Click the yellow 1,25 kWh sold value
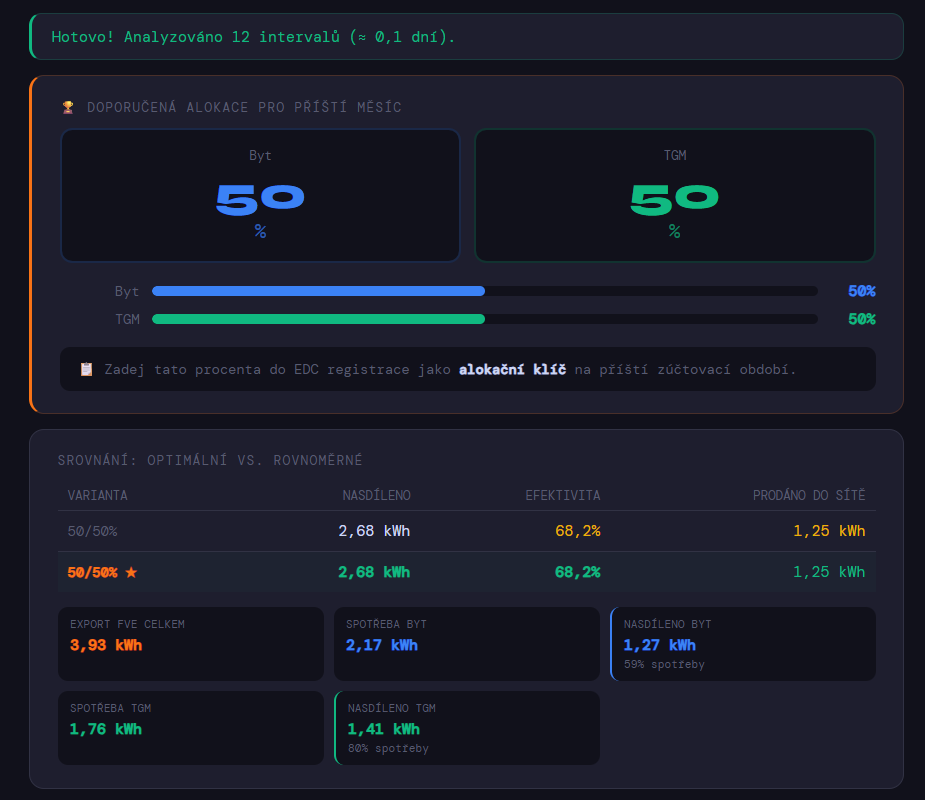Image resolution: width=925 pixels, height=800 pixels. [829, 531]
